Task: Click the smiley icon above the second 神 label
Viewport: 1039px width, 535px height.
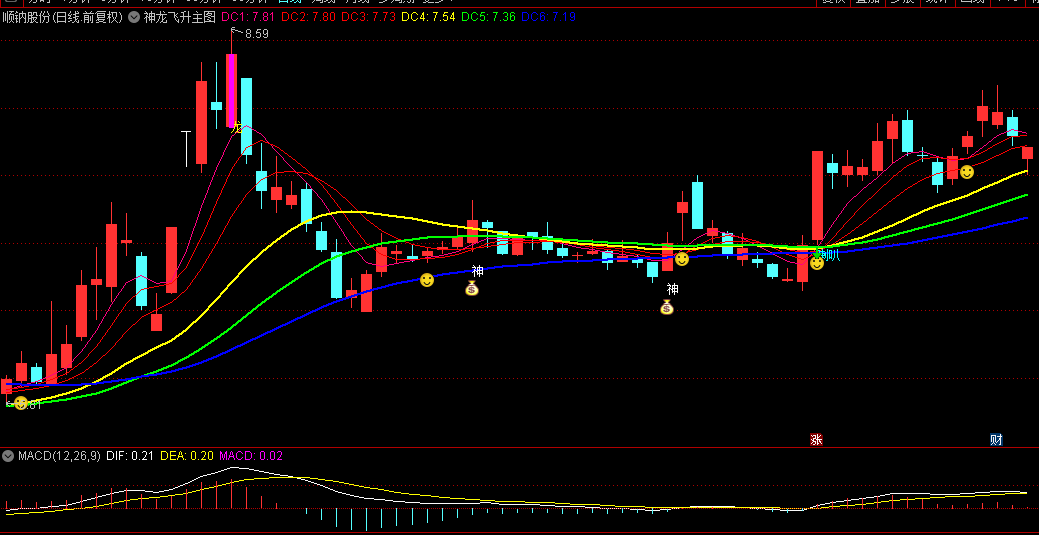Action: pos(682,259)
